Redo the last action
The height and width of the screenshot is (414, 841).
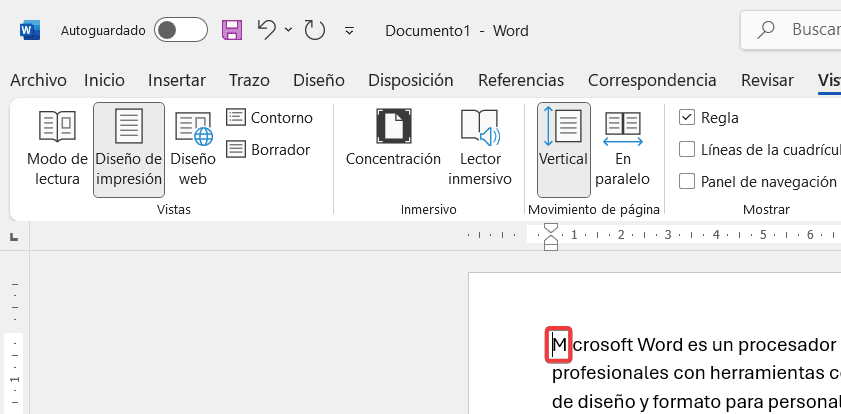[315, 30]
